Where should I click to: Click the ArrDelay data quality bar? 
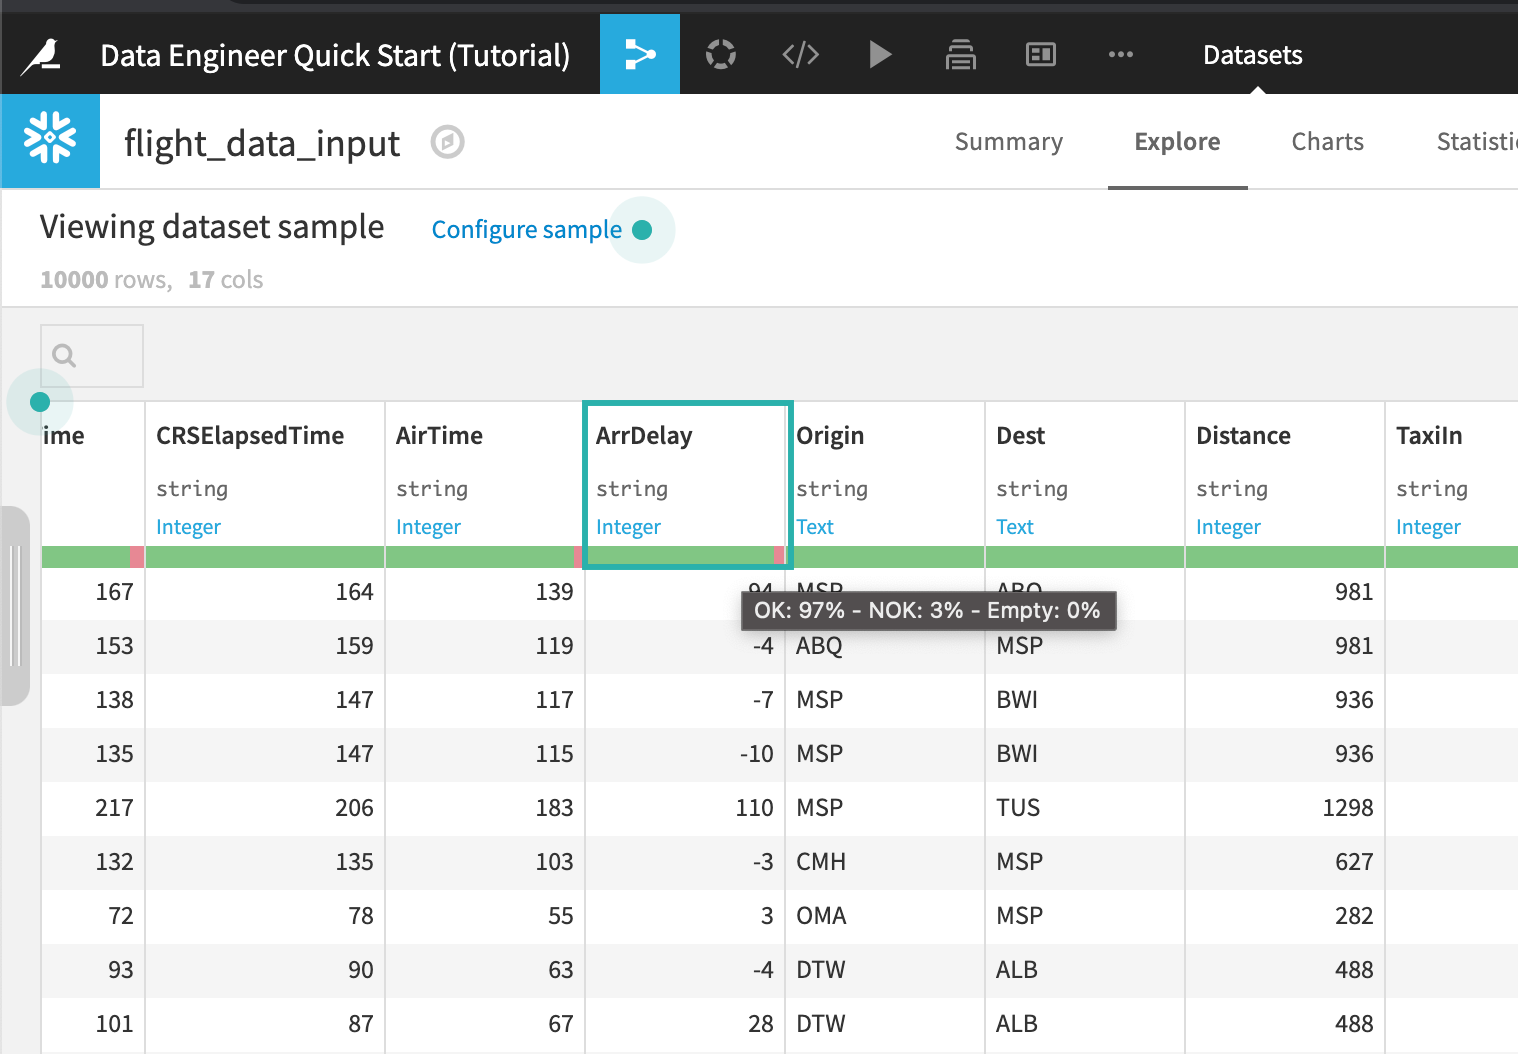685,556
